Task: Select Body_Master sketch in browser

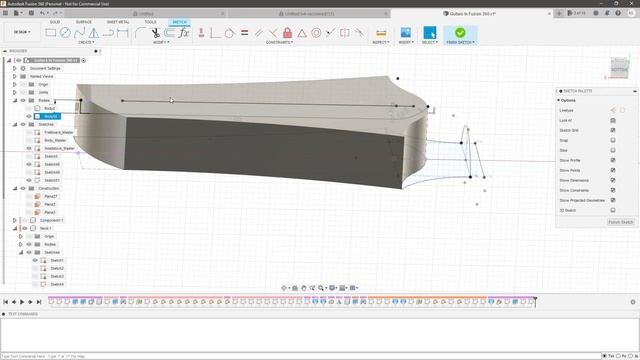Action: (55, 140)
